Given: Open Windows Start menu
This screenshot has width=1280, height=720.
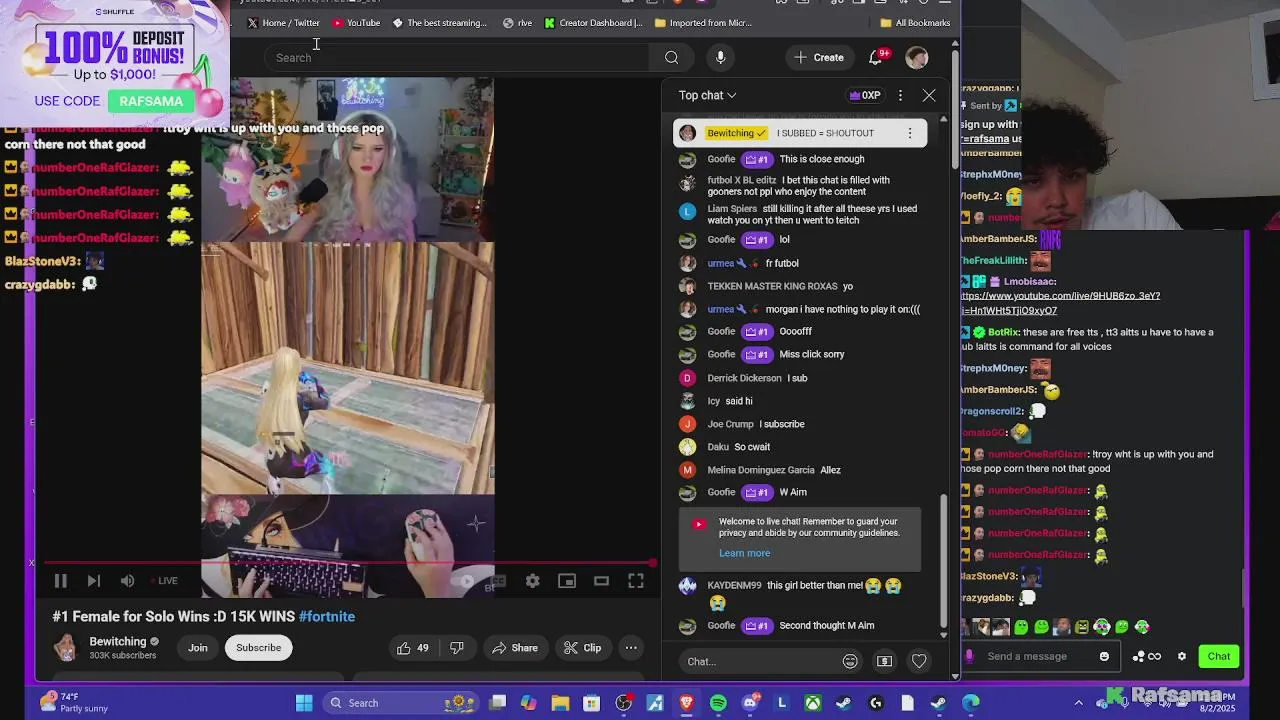Looking at the screenshot, I should point(304,703).
